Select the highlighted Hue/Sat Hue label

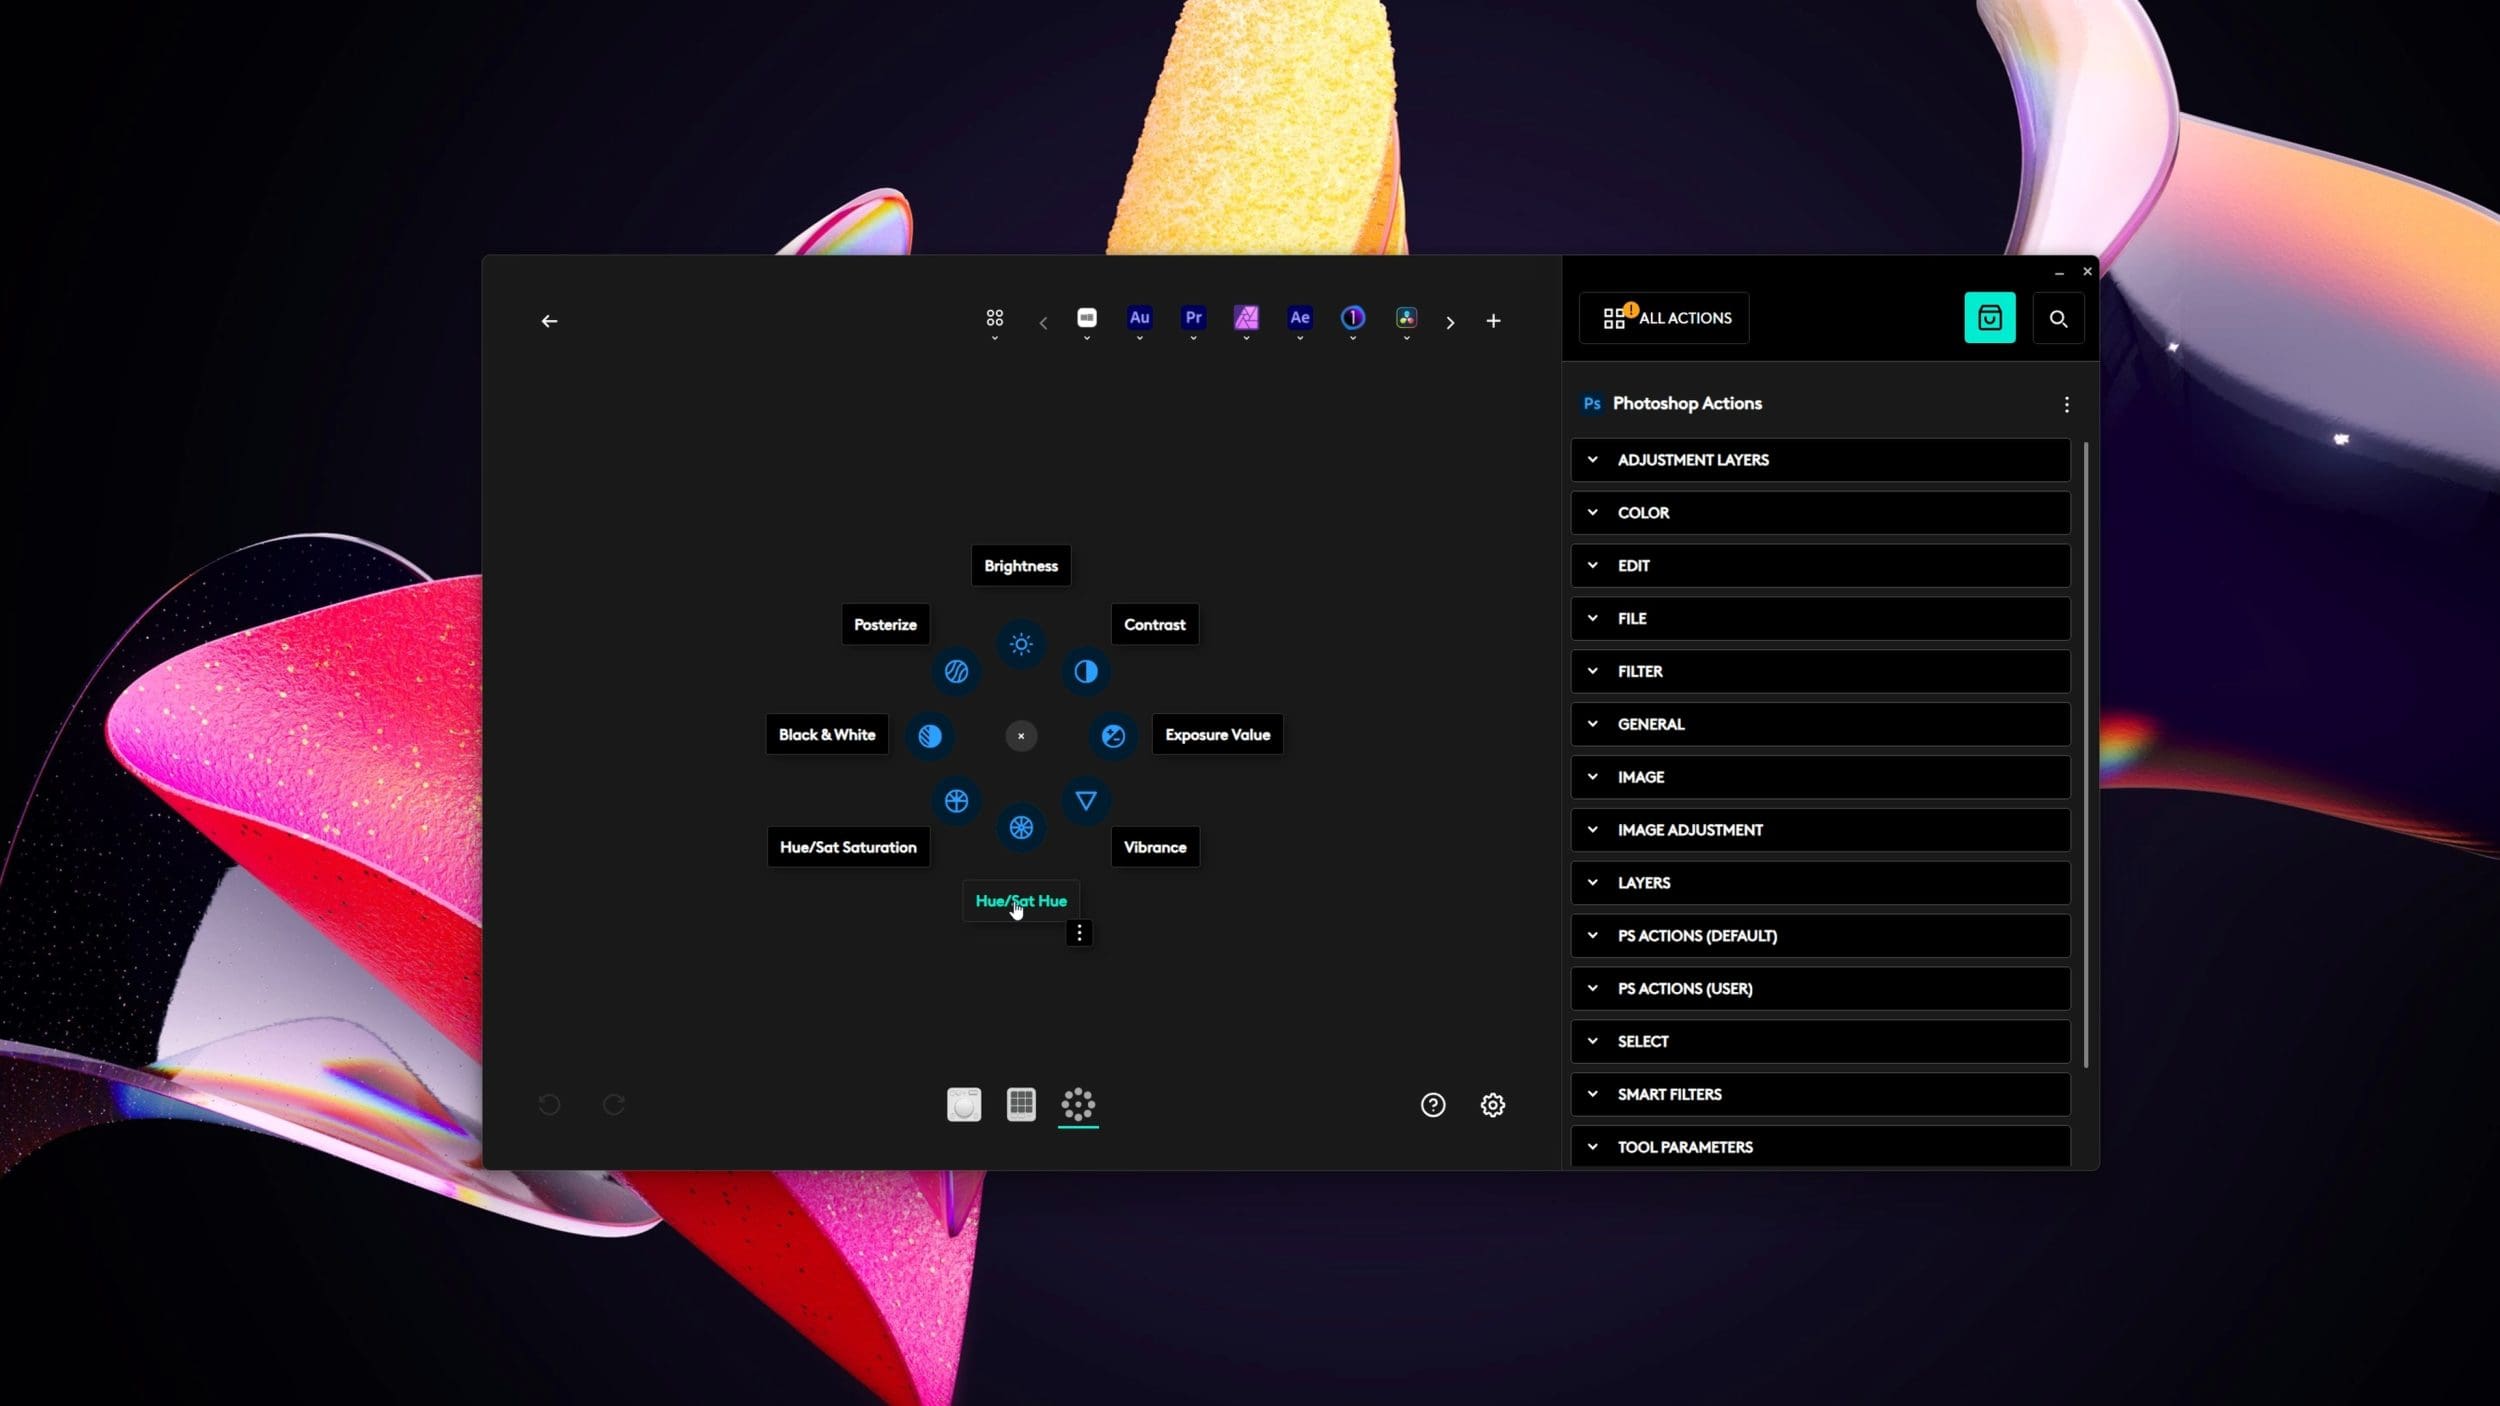(x=1020, y=901)
